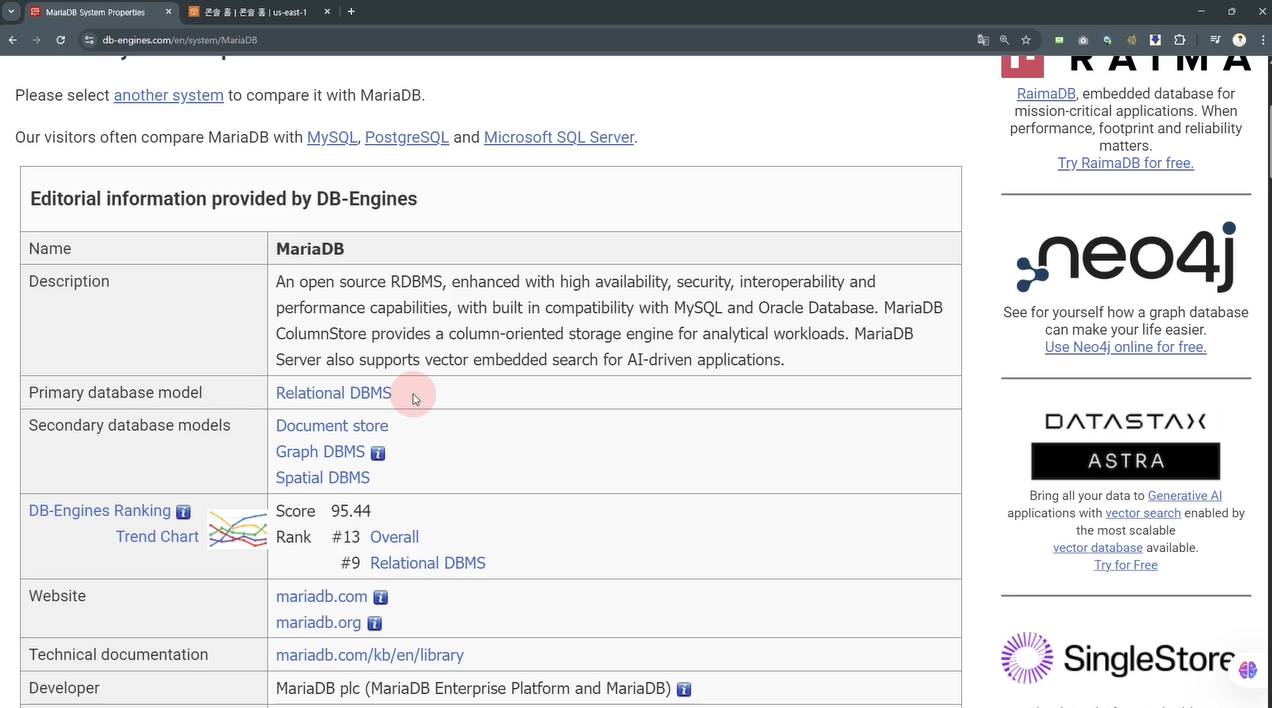Screen dimensions: 1272x708
Task: Open a new browser tab
Action: click(351, 12)
